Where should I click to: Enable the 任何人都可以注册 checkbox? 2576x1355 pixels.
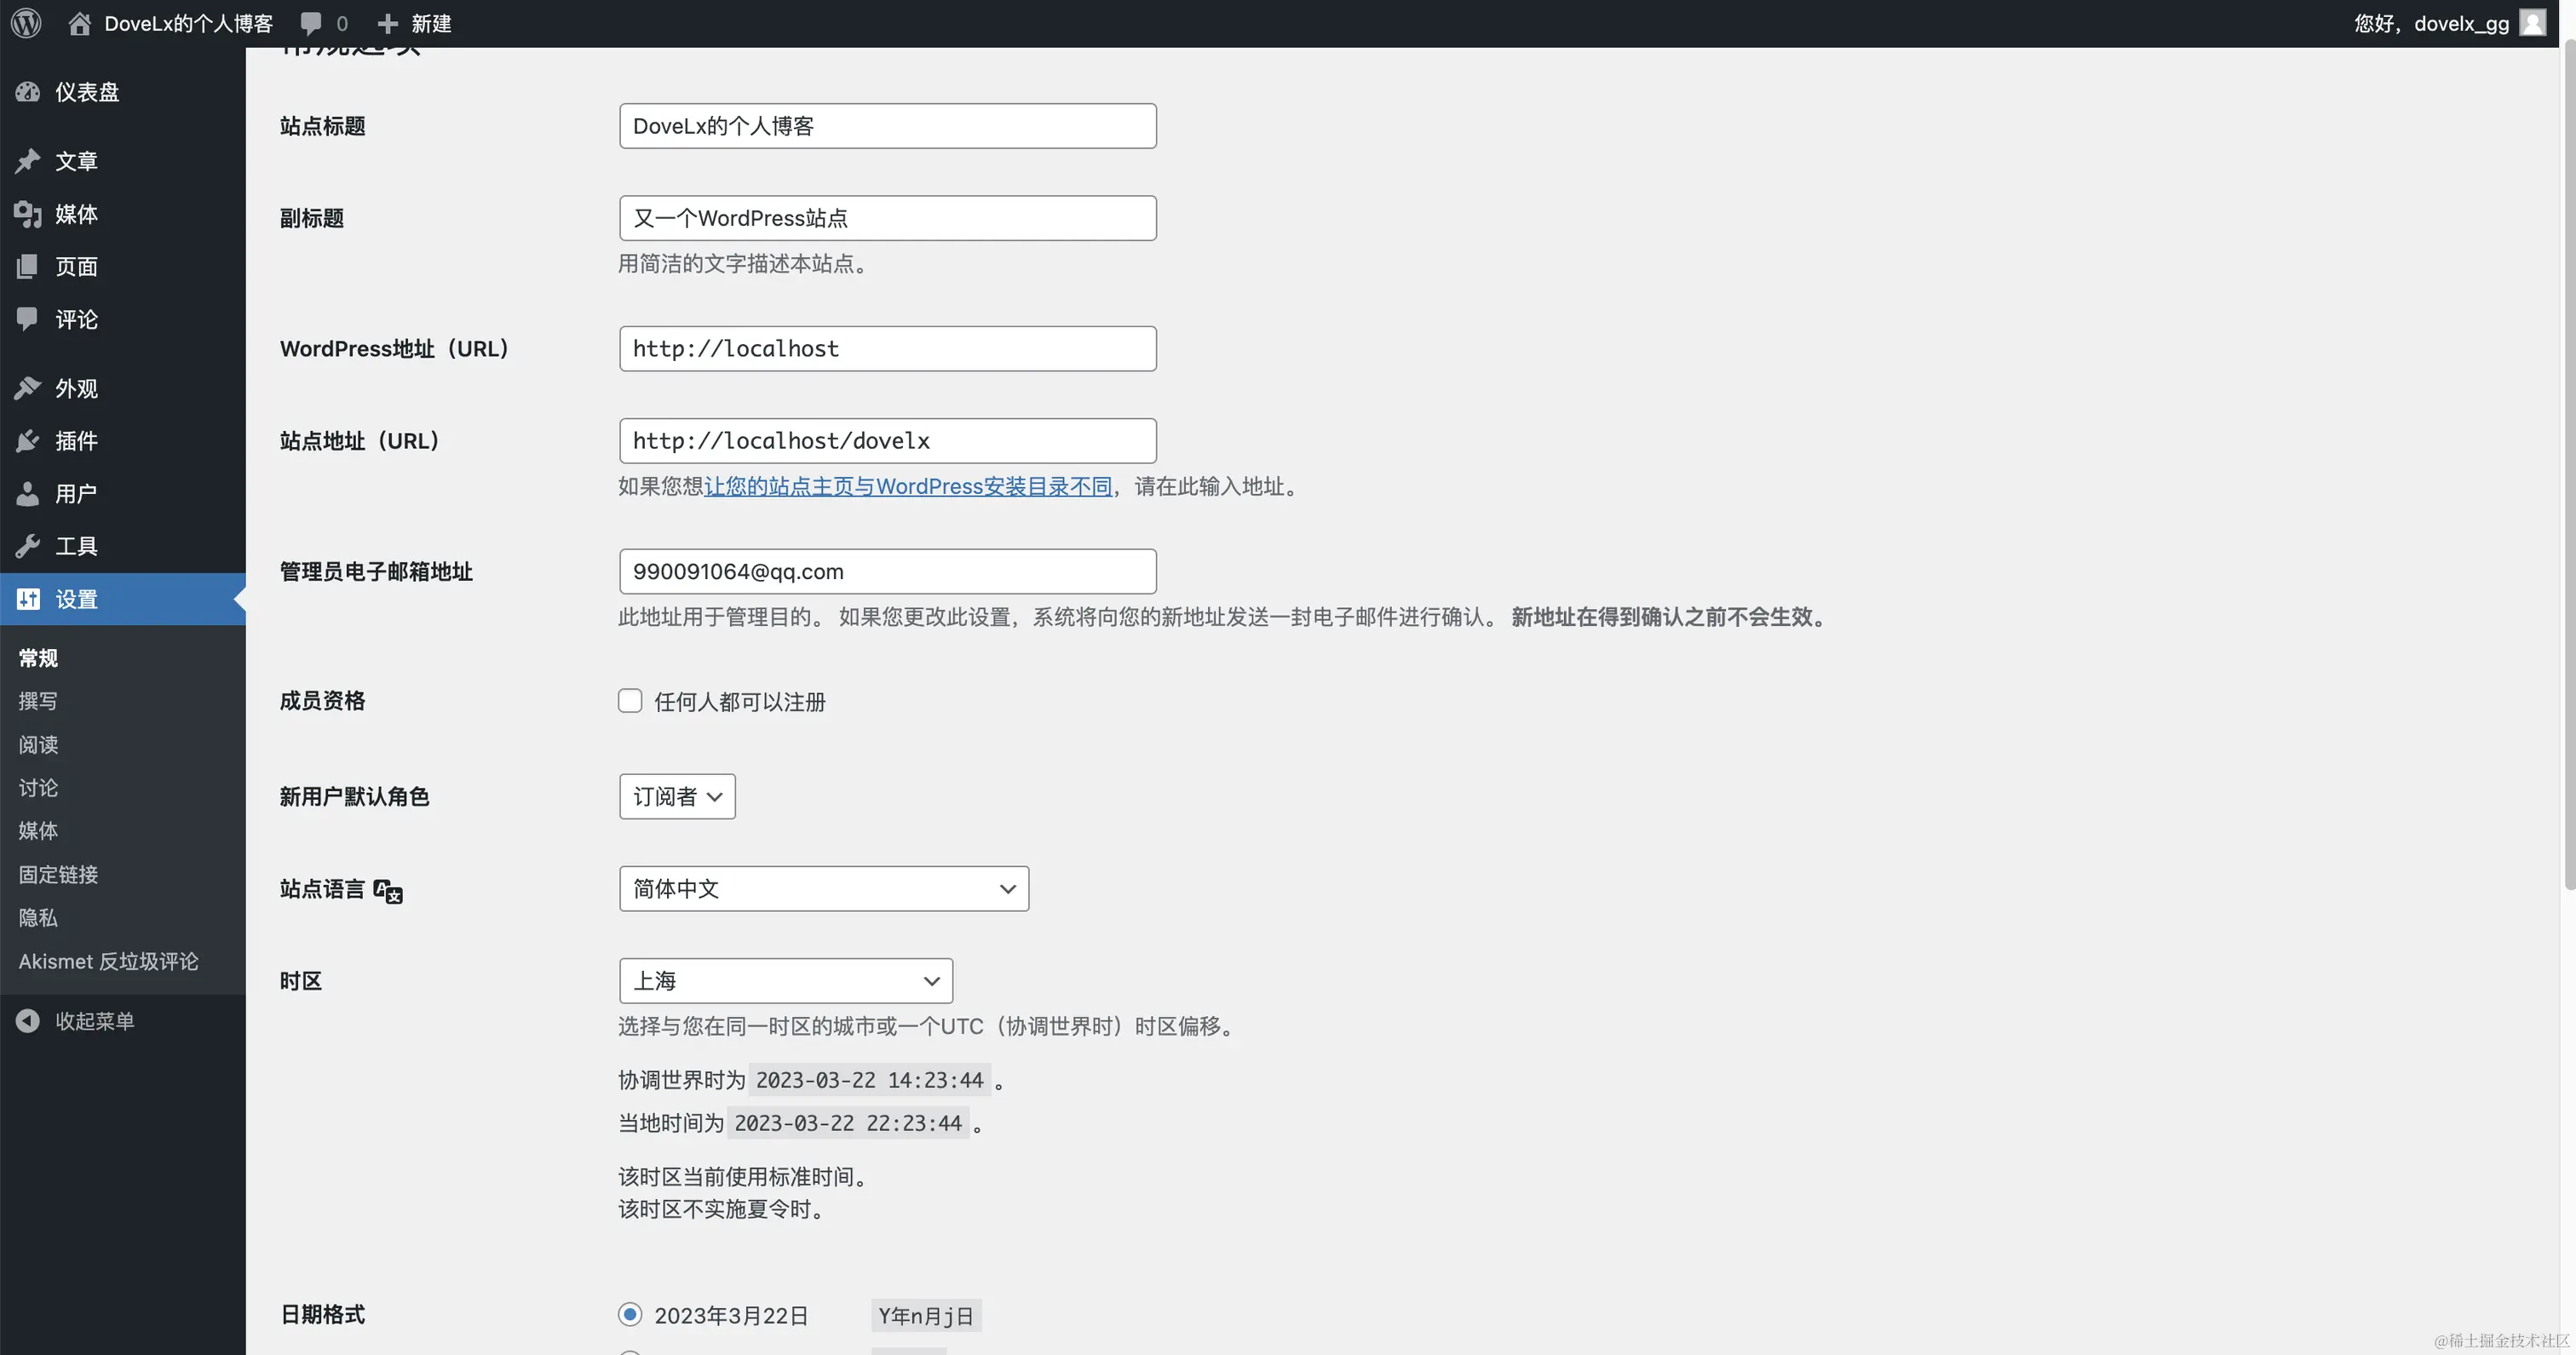point(630,701)
